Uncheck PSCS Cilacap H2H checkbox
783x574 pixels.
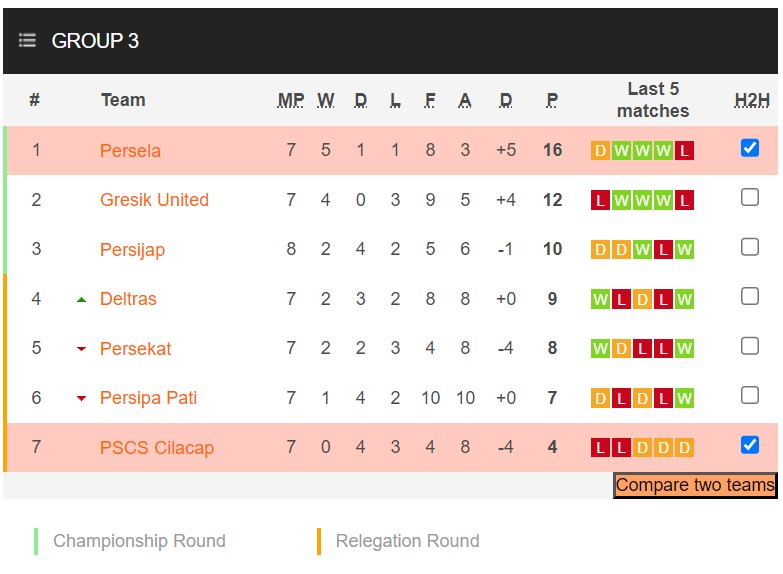750,445
